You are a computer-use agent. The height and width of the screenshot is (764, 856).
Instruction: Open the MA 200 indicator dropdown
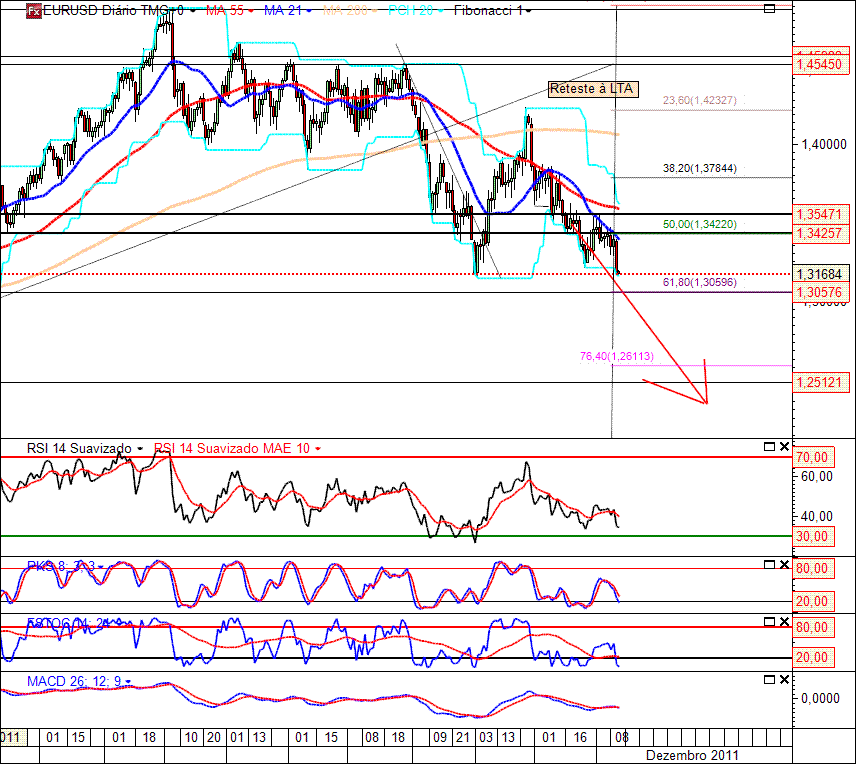point(374,11)
